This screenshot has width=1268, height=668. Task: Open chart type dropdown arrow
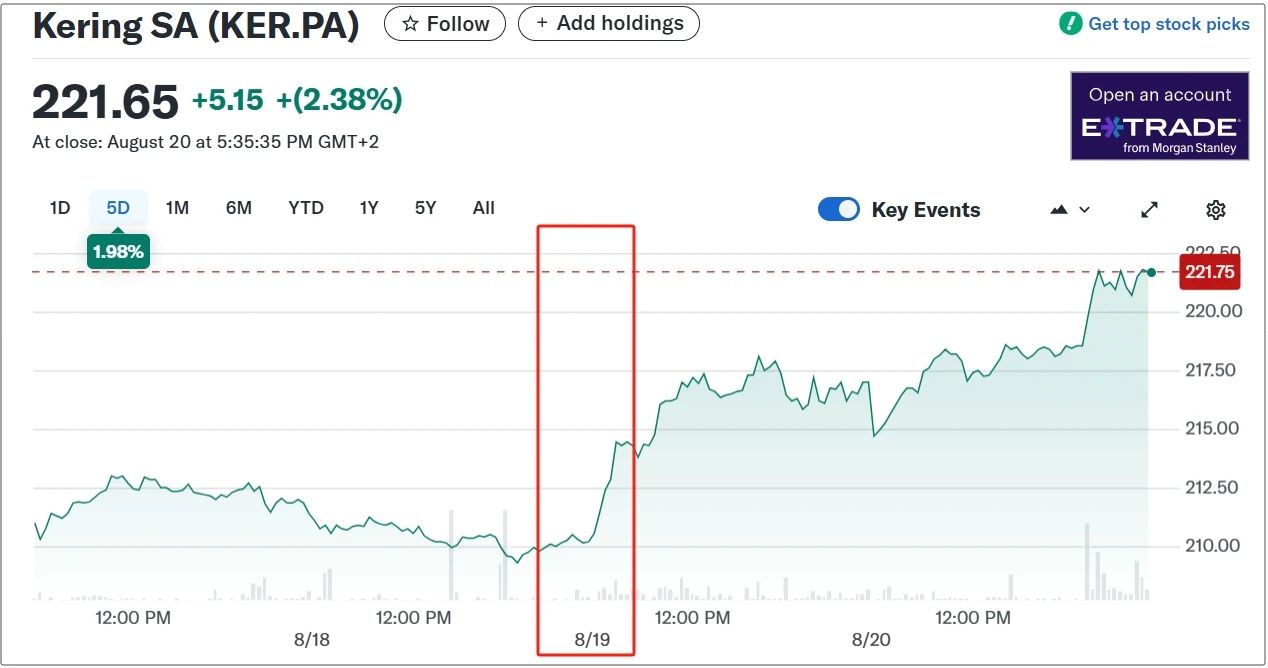pyautogui.click(x=1085, y=210)
